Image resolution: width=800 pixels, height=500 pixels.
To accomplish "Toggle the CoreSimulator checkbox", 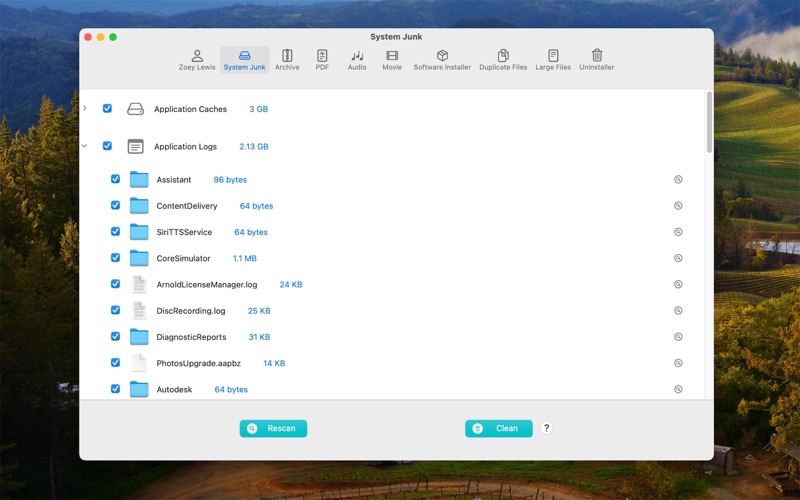I will pyautogui.click(x=115, y=258).
